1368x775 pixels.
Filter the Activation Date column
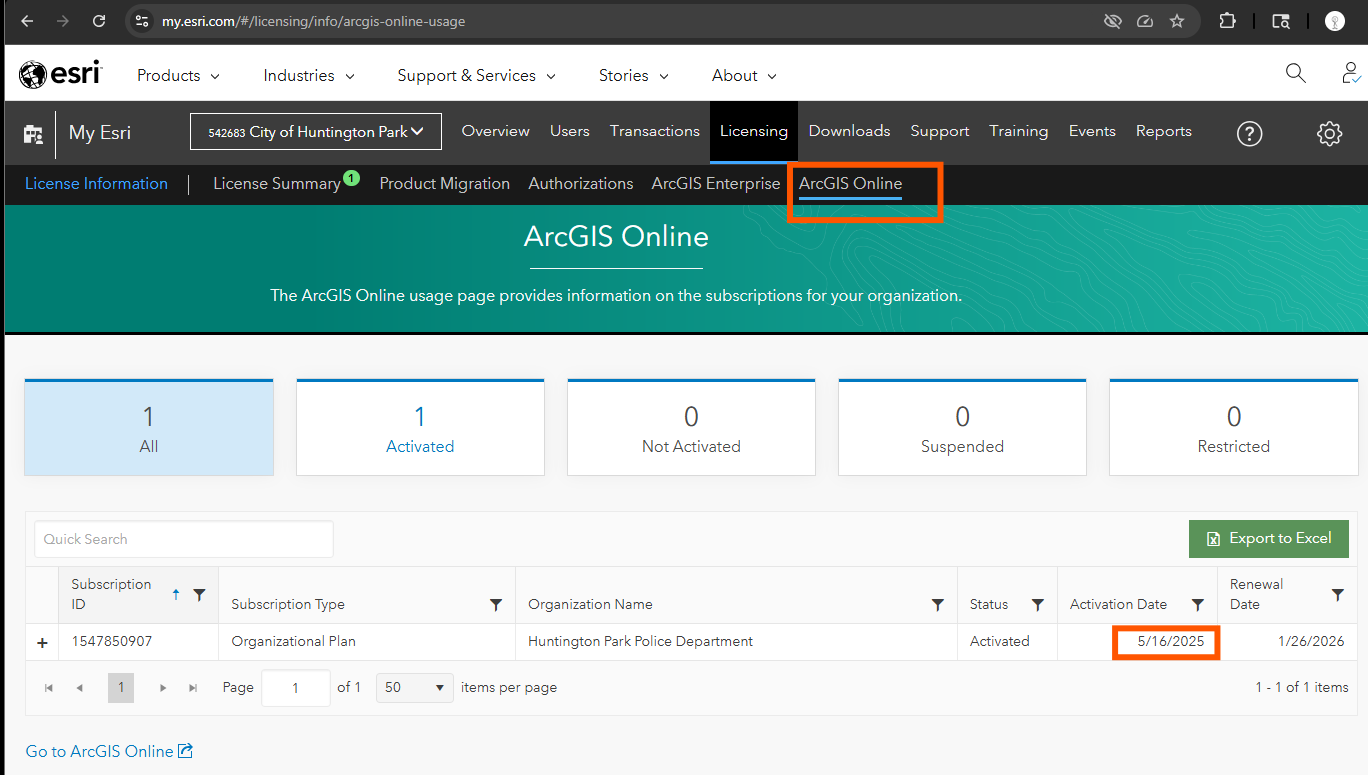(x=1197, y=604)
